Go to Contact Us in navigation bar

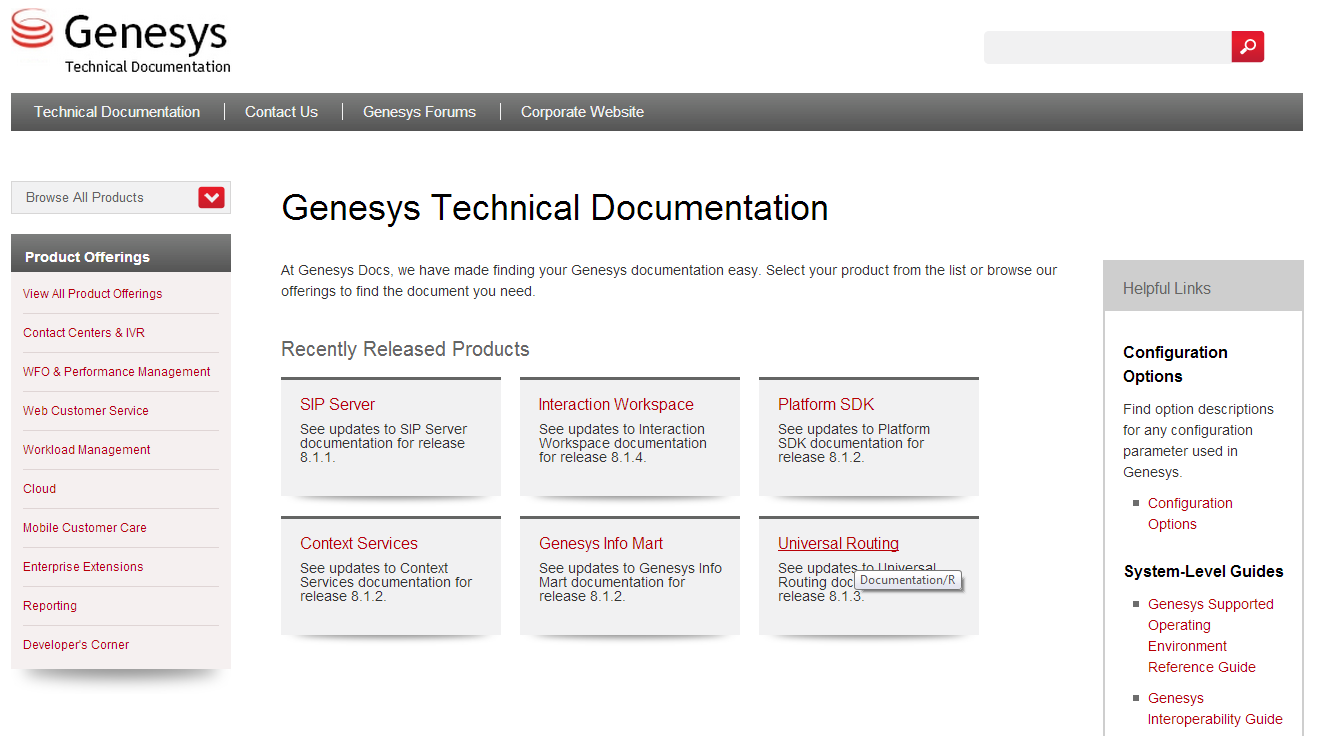pos(281,112)
